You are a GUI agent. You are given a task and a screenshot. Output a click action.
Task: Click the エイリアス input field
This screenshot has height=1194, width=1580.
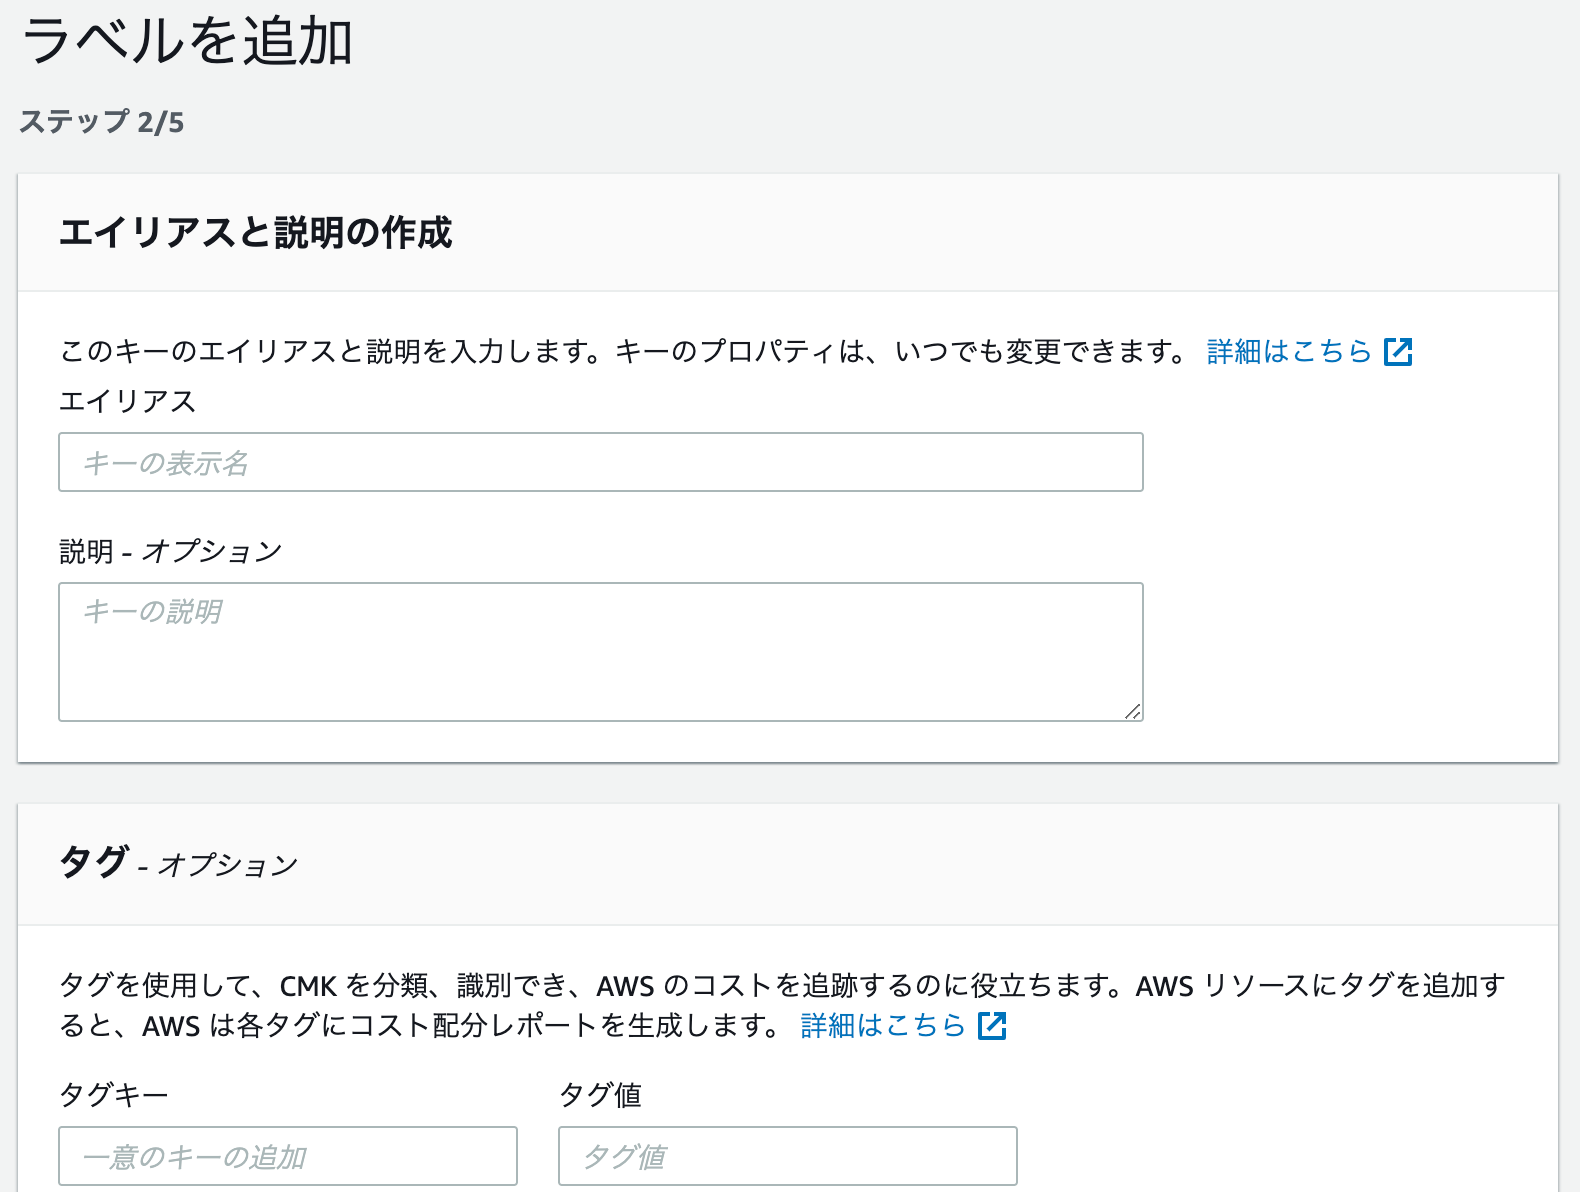pos(600,462)
